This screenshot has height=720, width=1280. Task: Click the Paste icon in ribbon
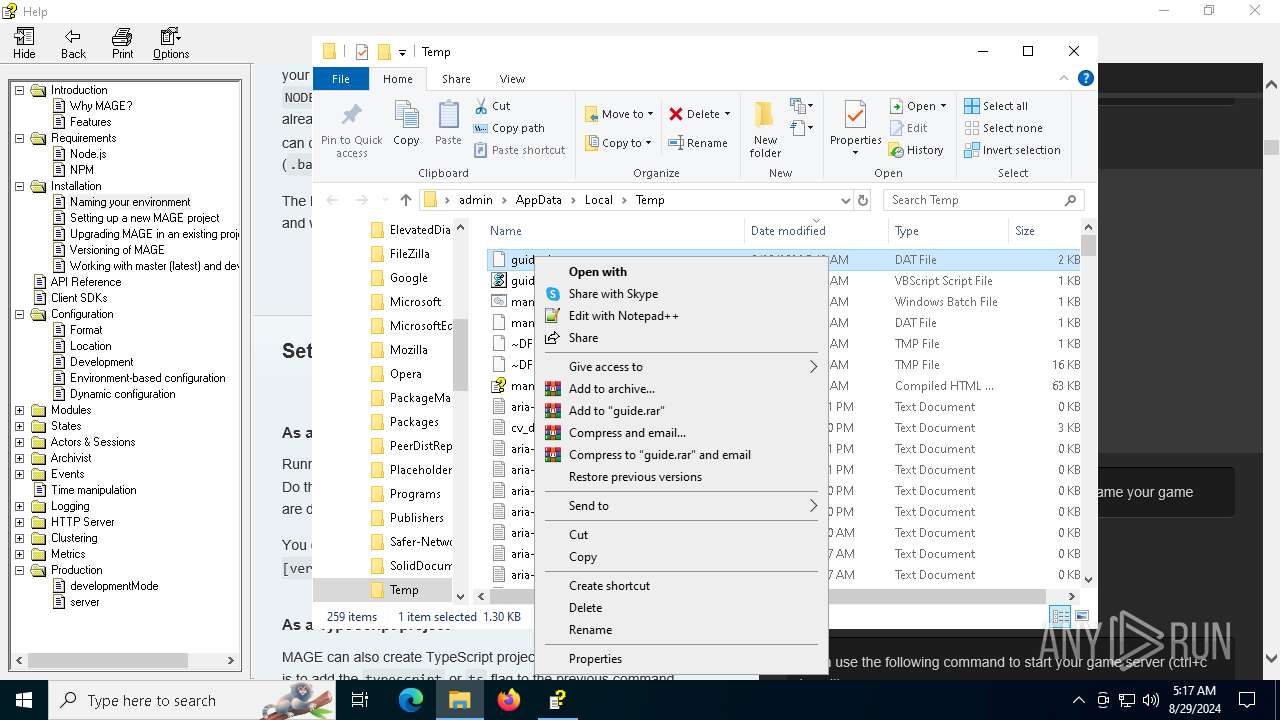(x=448, y=124)
